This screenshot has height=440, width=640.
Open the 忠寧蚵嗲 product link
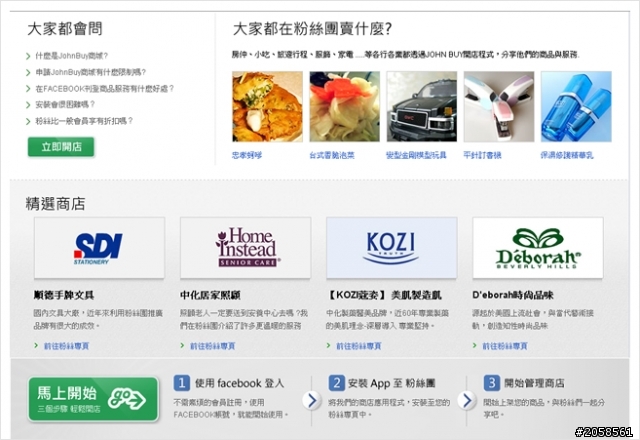click(247, 155)
